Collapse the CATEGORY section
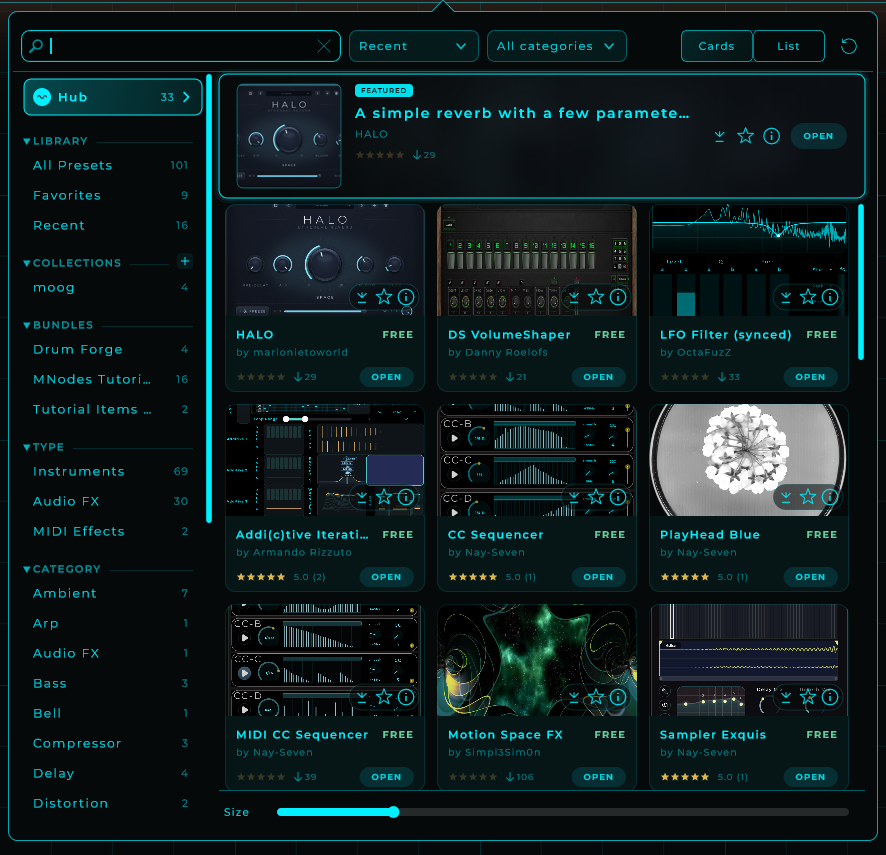 (27, 570)
